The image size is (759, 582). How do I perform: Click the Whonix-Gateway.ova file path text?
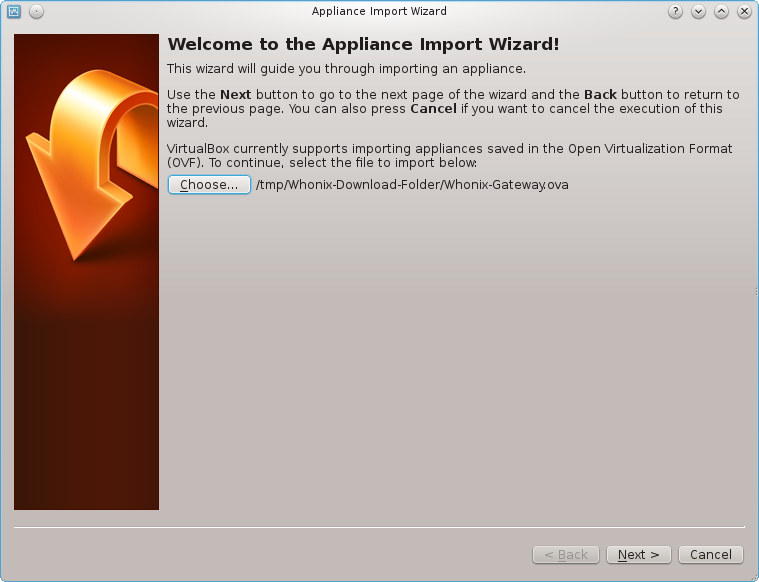412,185
